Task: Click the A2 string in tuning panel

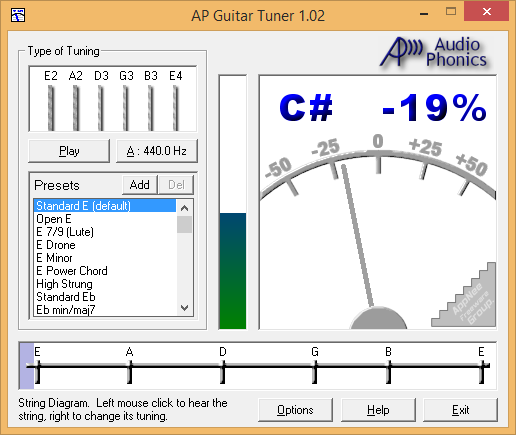Action: pyautogui.click(x=76, y=107)
